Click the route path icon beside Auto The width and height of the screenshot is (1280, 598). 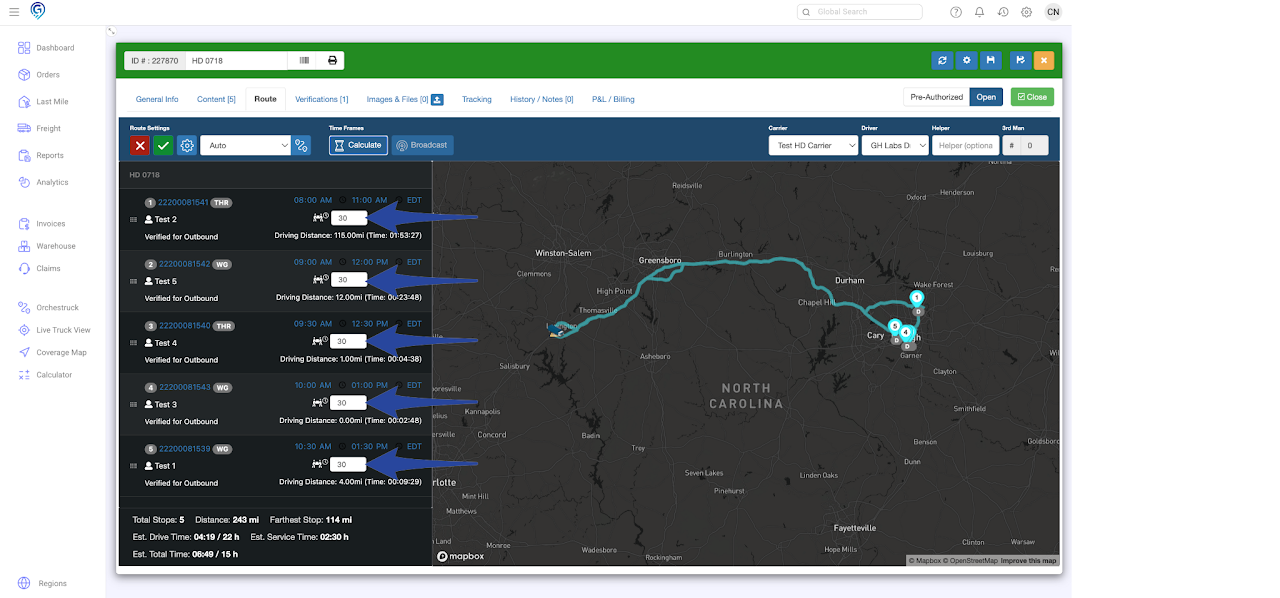(301, 145)
